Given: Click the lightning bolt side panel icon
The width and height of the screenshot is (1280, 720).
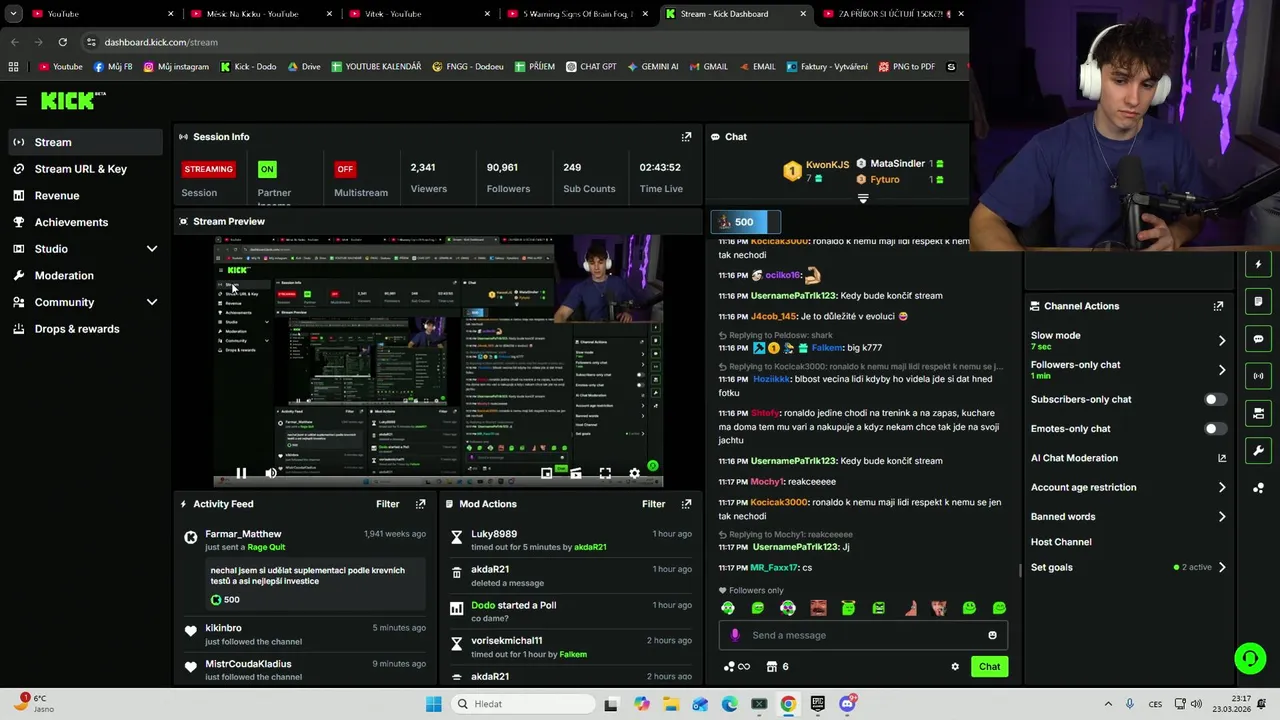Looking at the screenshot, I should point(1258,264).
